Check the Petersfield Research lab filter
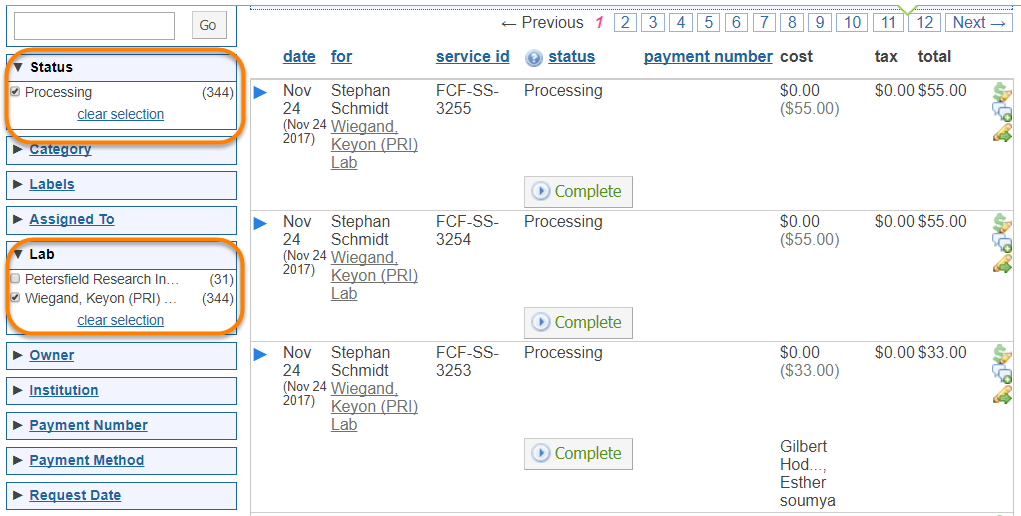 [x=15, y=279]
